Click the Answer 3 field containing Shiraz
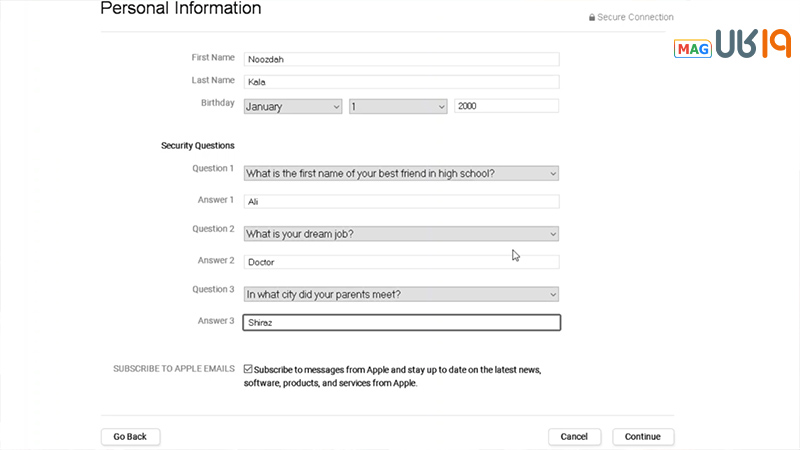 401,323
